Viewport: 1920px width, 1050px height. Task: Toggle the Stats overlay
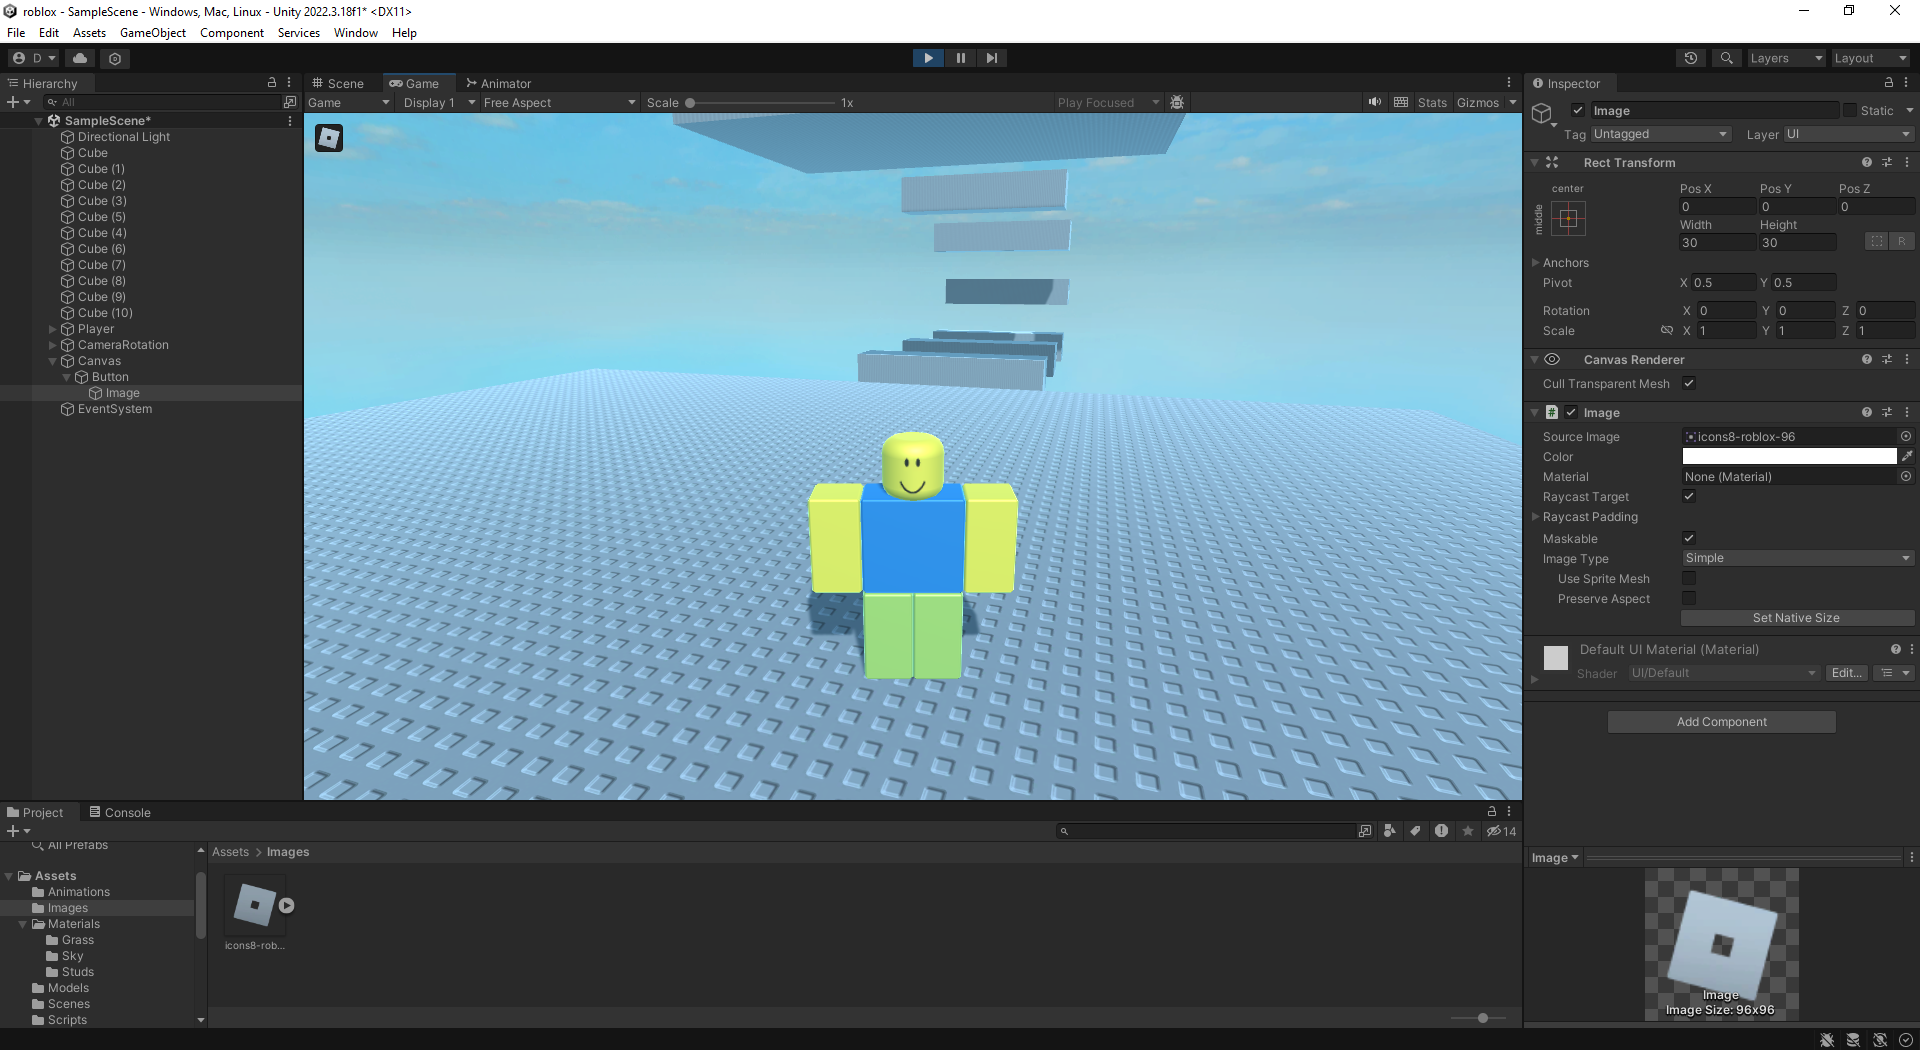pos(1432,102)
